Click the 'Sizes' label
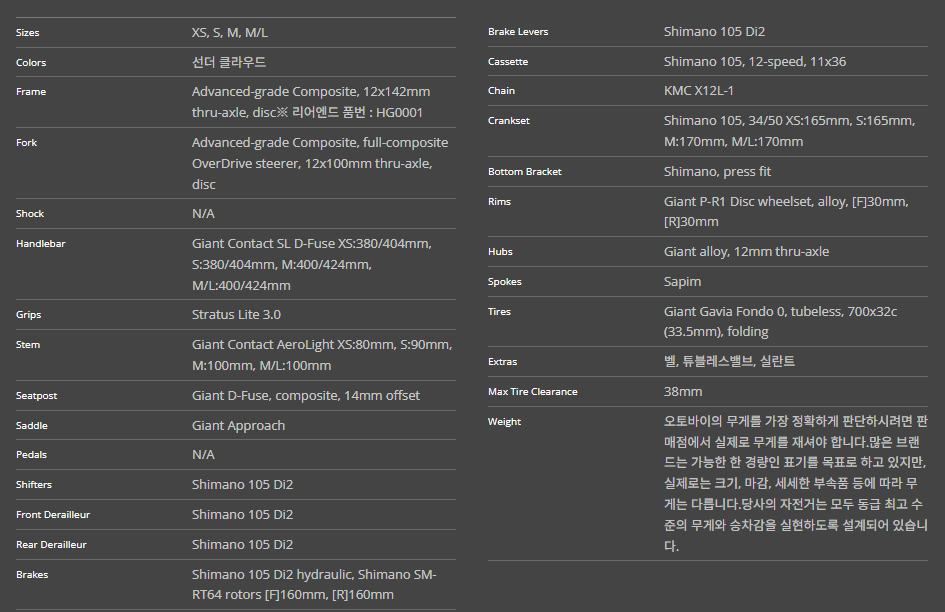The width and height of the screenshot is (945, 612). tap(27, 33)
